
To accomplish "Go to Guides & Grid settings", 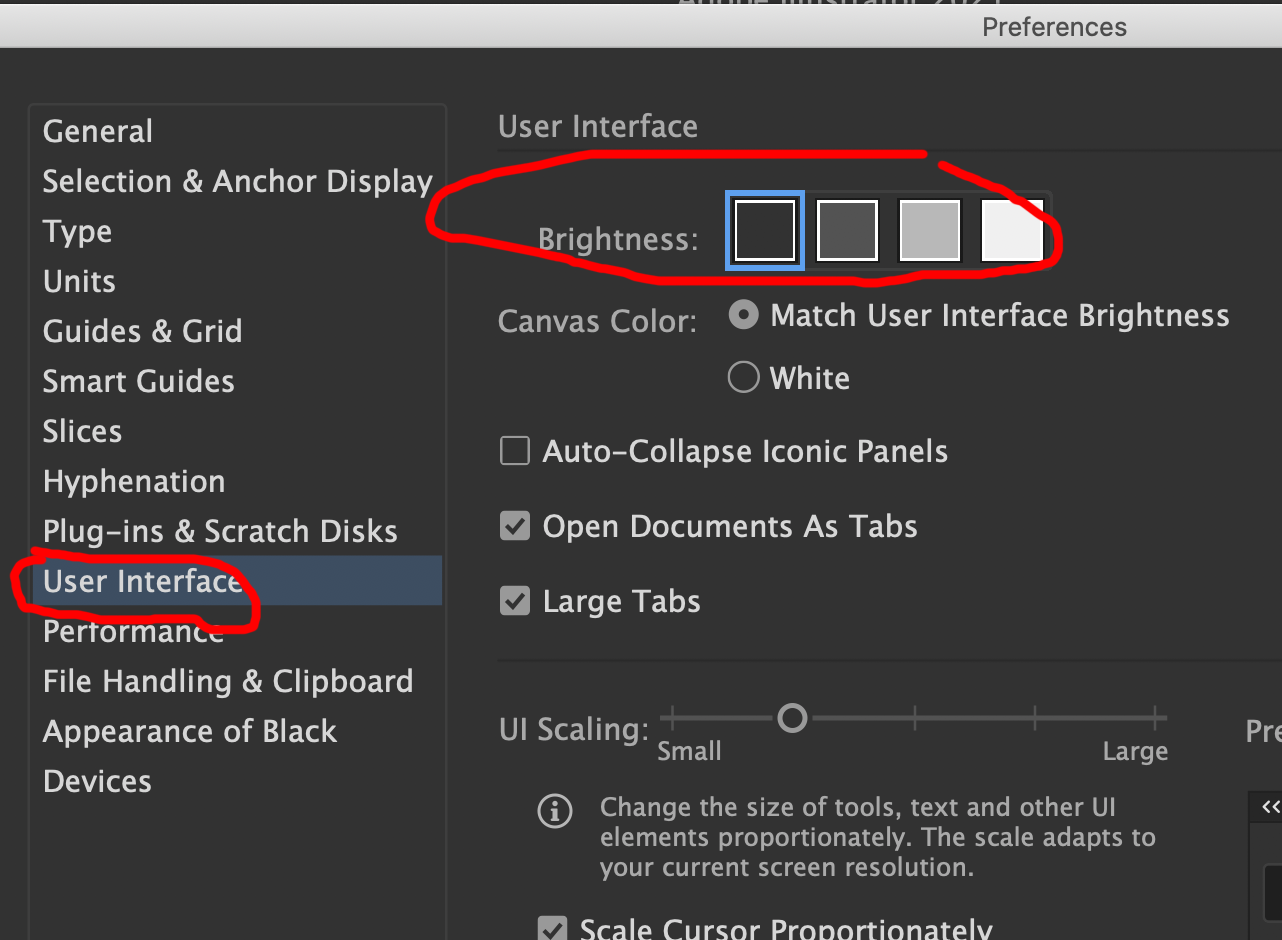I will click(142, 331).
